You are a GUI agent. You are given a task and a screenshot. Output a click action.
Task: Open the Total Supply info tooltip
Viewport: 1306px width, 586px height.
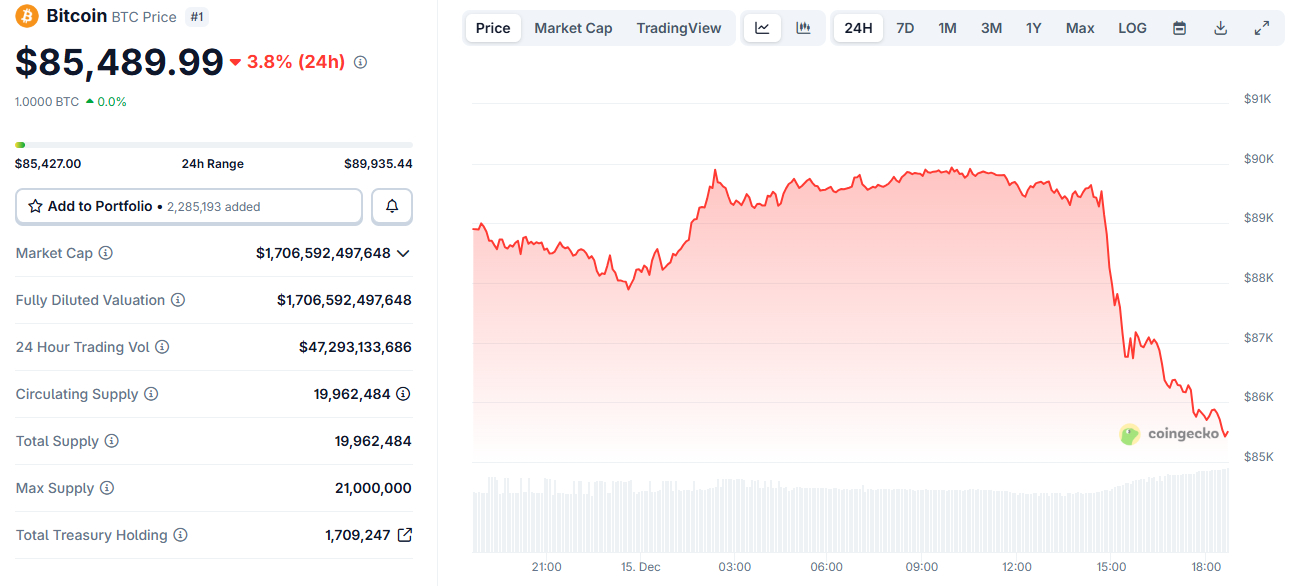coord(110,441)
